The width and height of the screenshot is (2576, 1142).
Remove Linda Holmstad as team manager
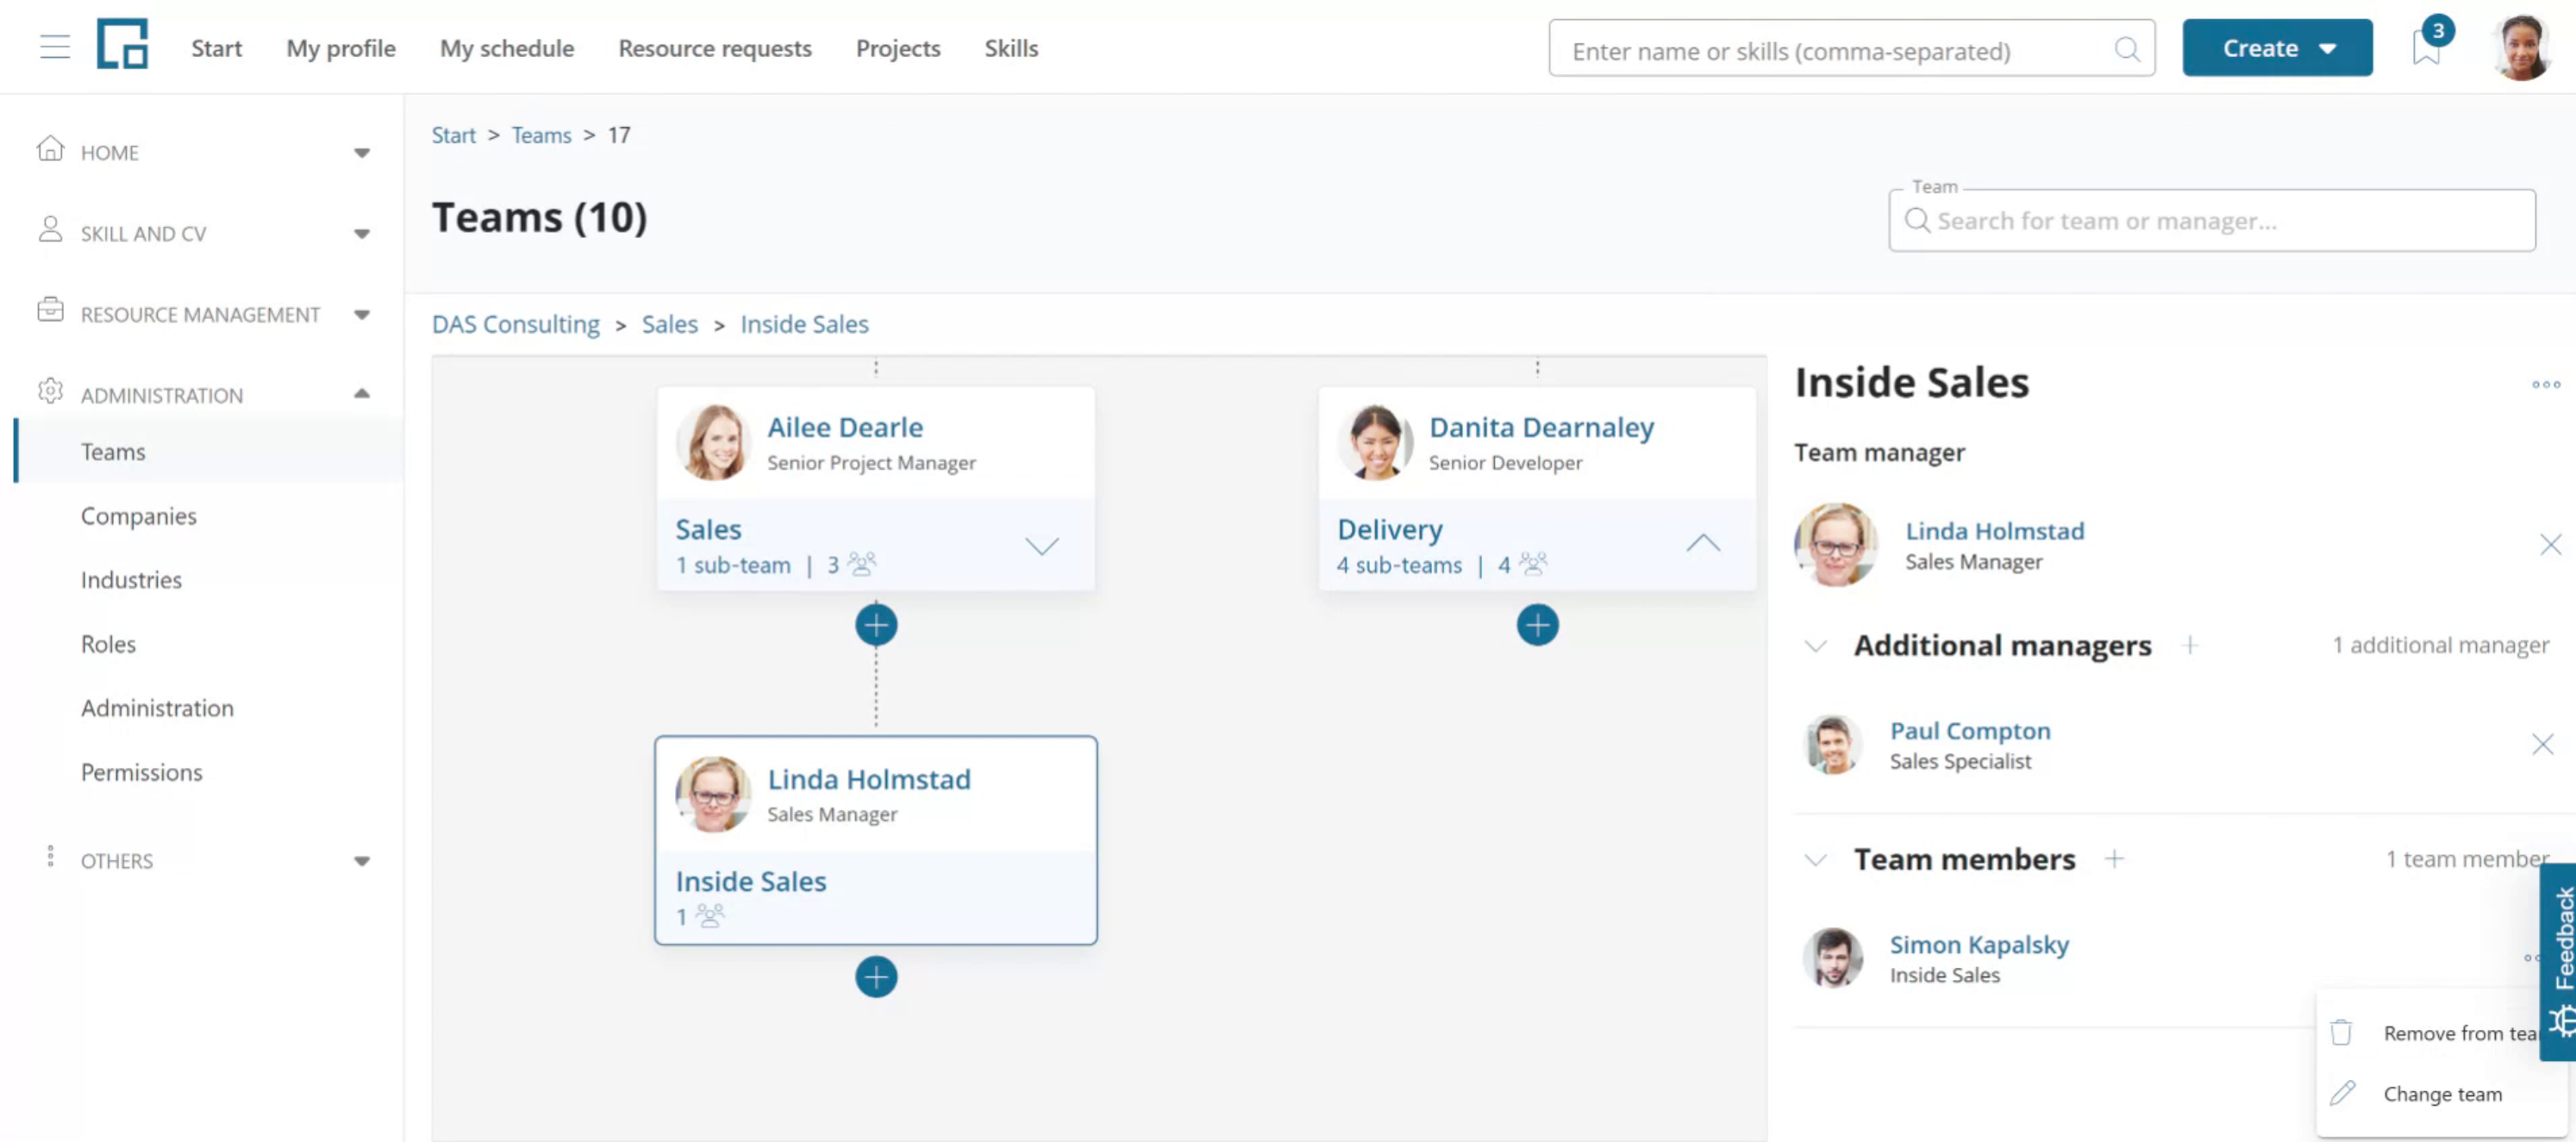click(x=2550, y=545)
